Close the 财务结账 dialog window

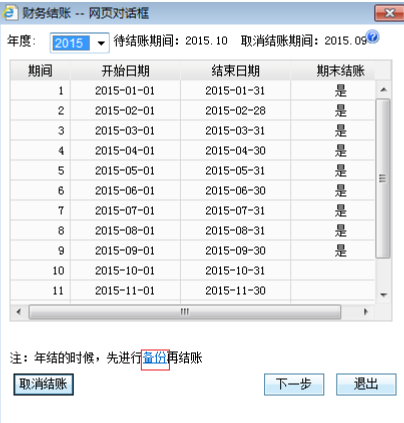point(389,13)
